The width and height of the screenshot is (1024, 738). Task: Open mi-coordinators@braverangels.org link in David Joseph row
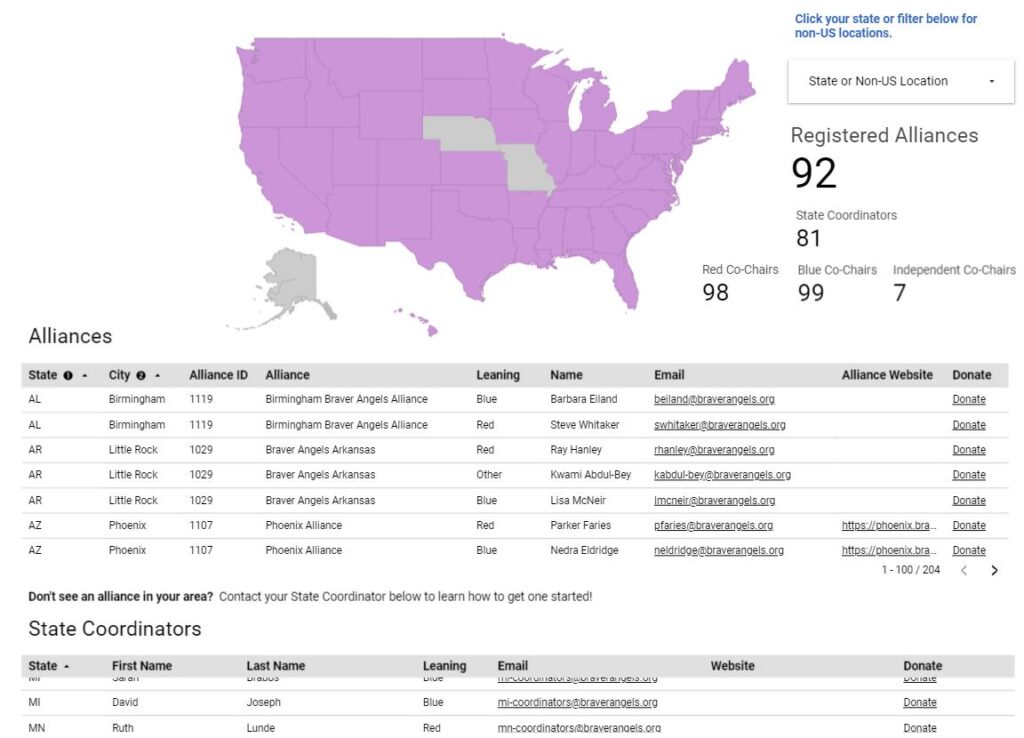click(577, 702)
